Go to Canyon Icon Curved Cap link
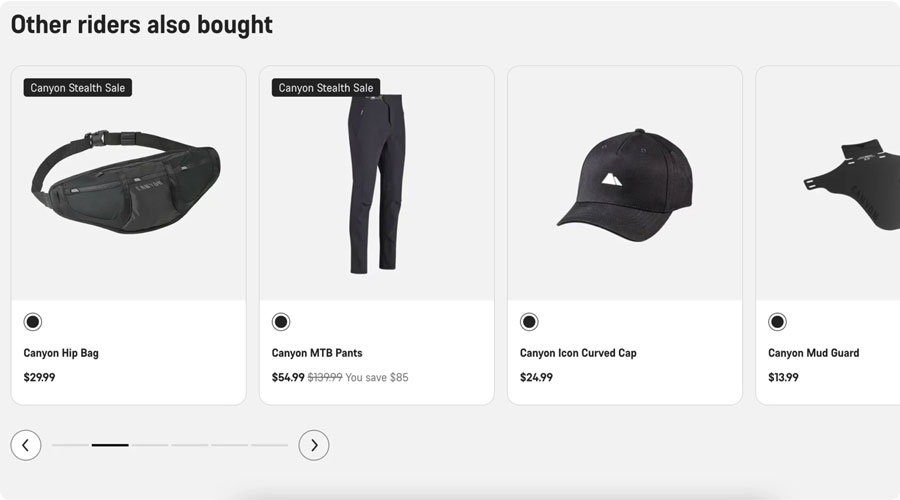This screenshot has width=900, height=500. tap(578, 353)
